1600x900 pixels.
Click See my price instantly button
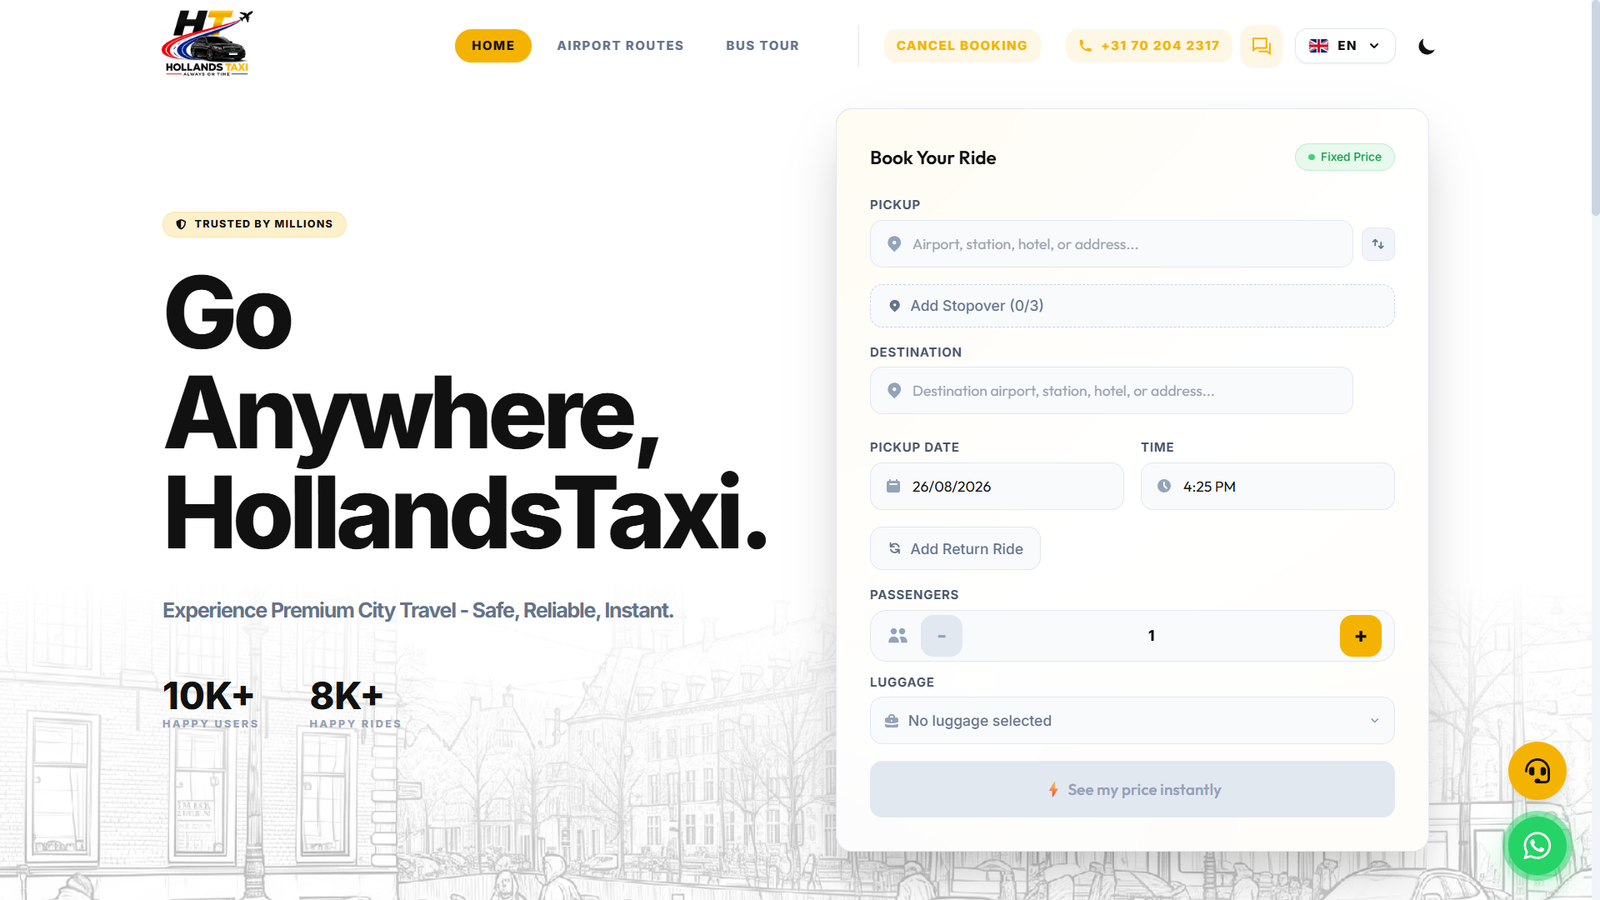click(x=1132, y=789)
